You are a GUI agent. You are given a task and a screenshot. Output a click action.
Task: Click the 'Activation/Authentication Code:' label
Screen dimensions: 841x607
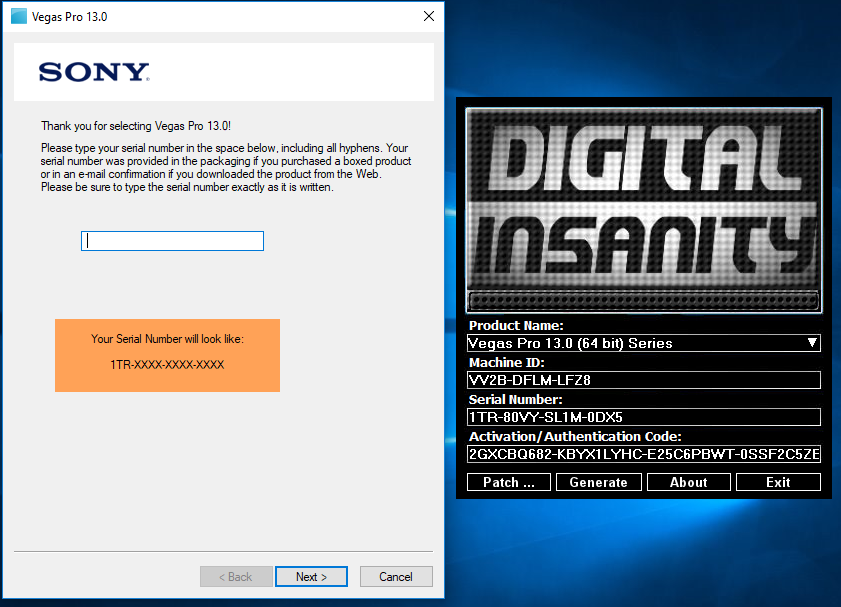coord(575,436)
